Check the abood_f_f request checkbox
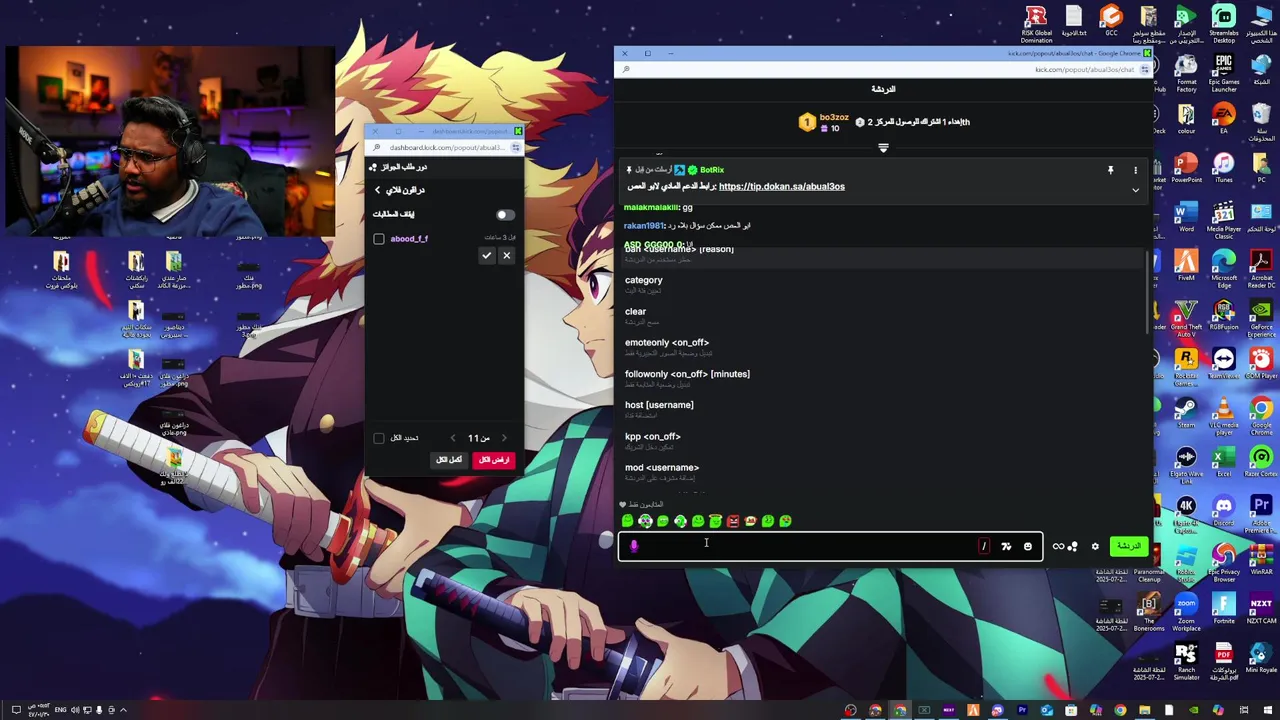Viewport: 1280px width, 720px height. pyautogui.click(x=379, y=239)
